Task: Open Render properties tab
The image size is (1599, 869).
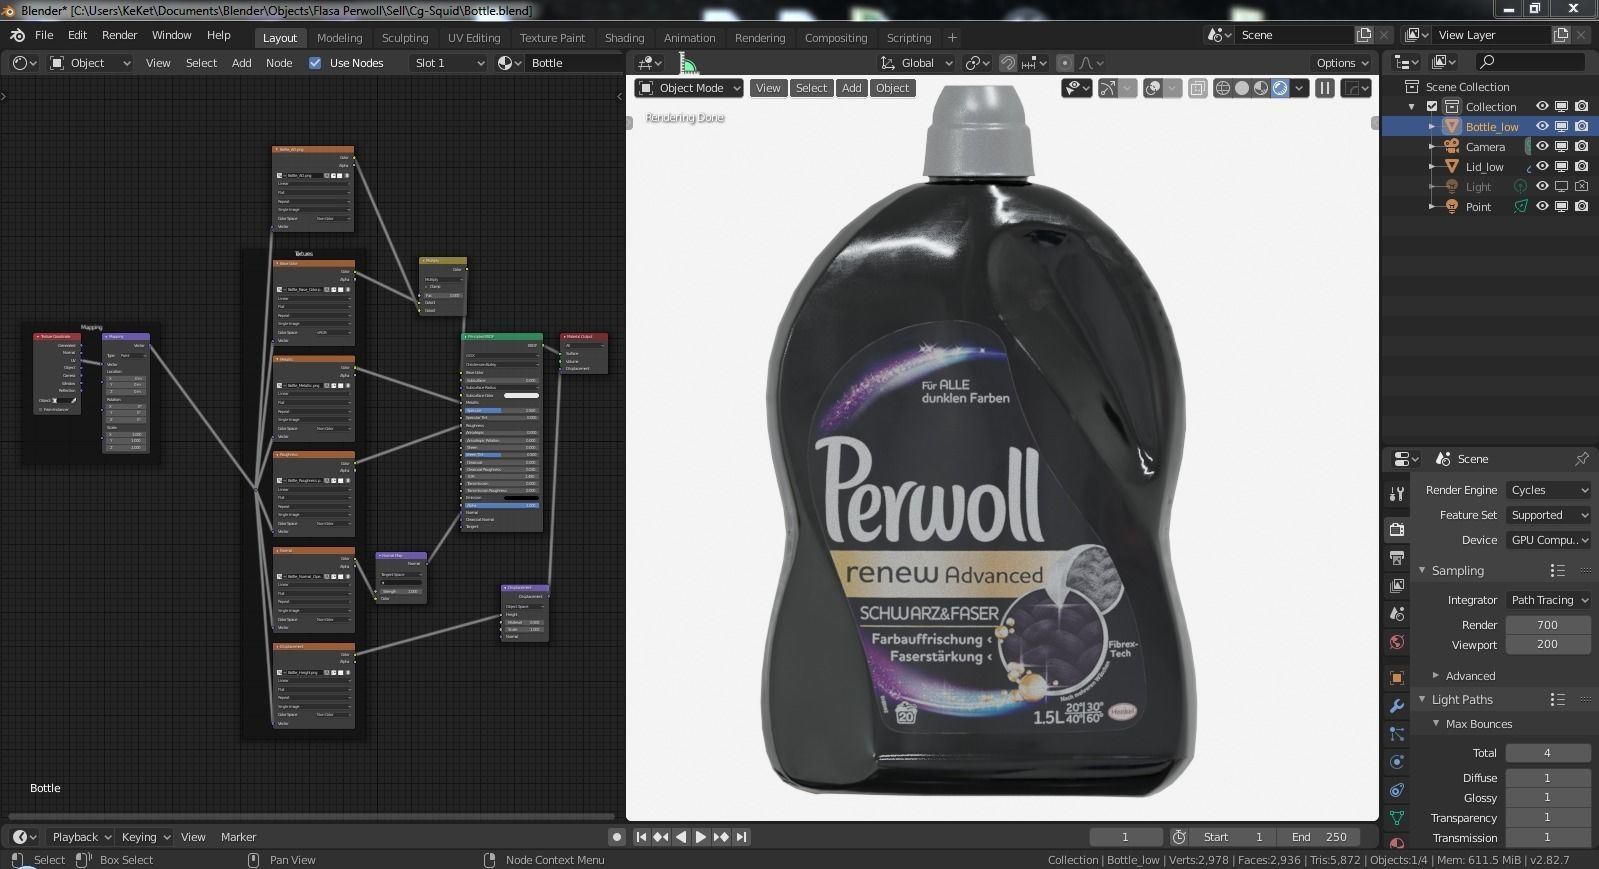Action: click(1397, 529)
